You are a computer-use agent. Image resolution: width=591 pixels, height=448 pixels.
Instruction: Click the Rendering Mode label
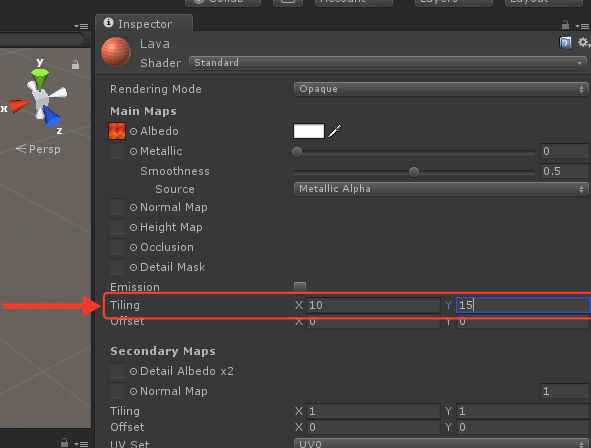(x=156, y=90)
